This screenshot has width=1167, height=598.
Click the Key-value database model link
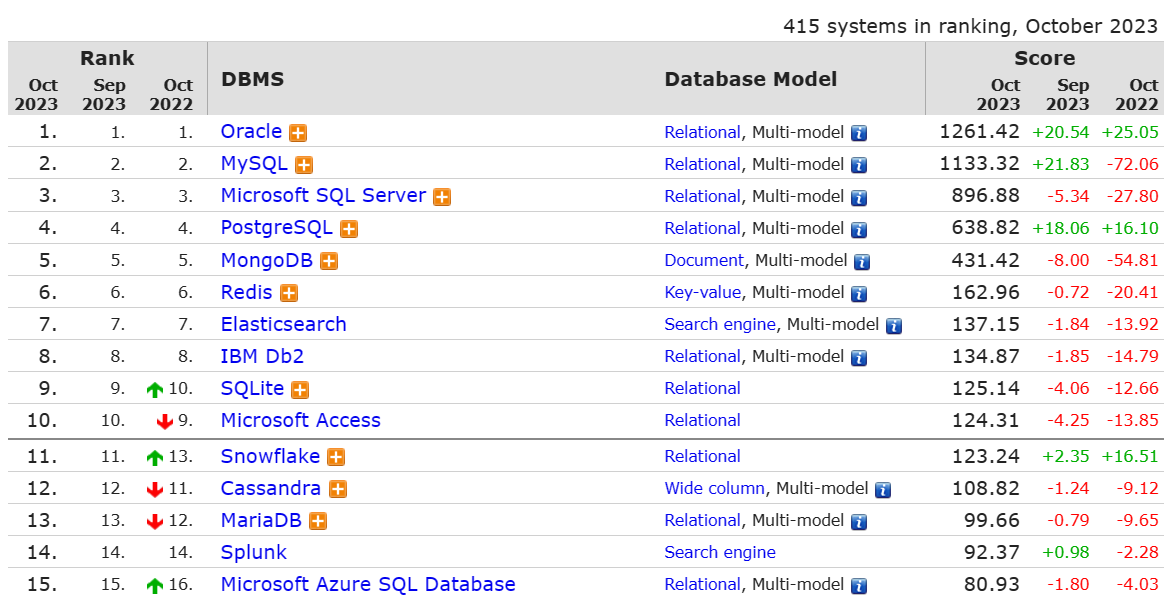click(703, 292)
